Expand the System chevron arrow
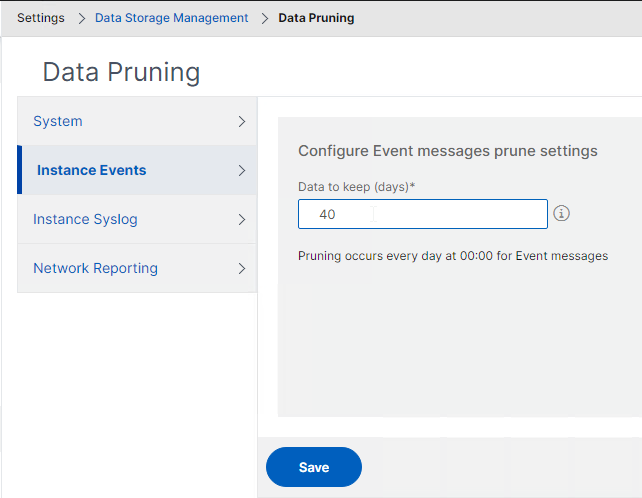 click(242, 121)
